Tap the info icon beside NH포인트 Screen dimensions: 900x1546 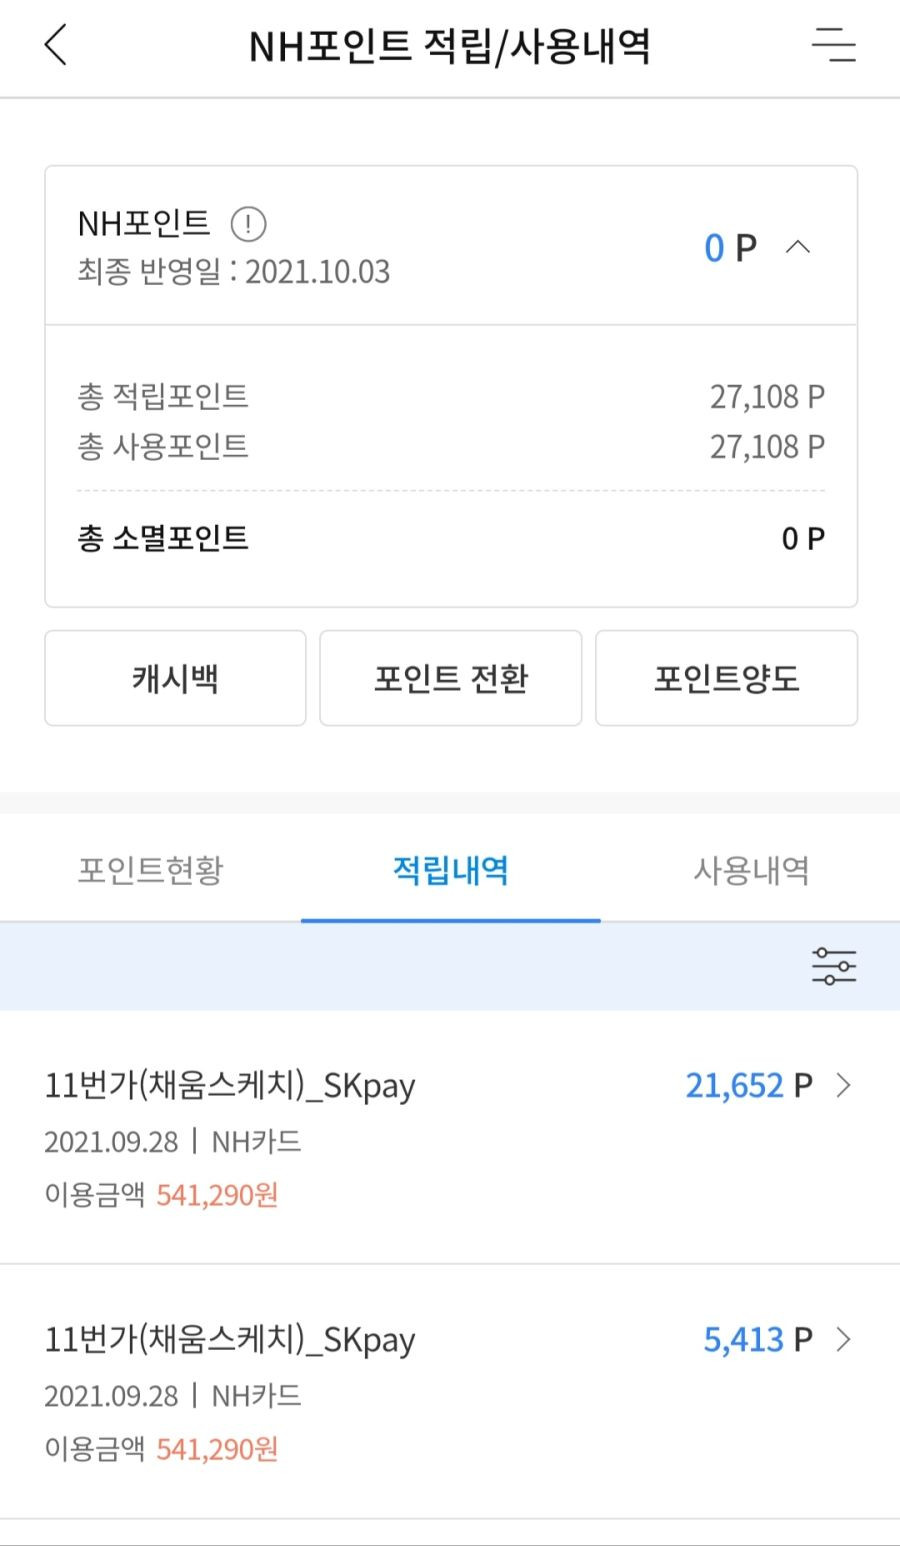point(248,223)
